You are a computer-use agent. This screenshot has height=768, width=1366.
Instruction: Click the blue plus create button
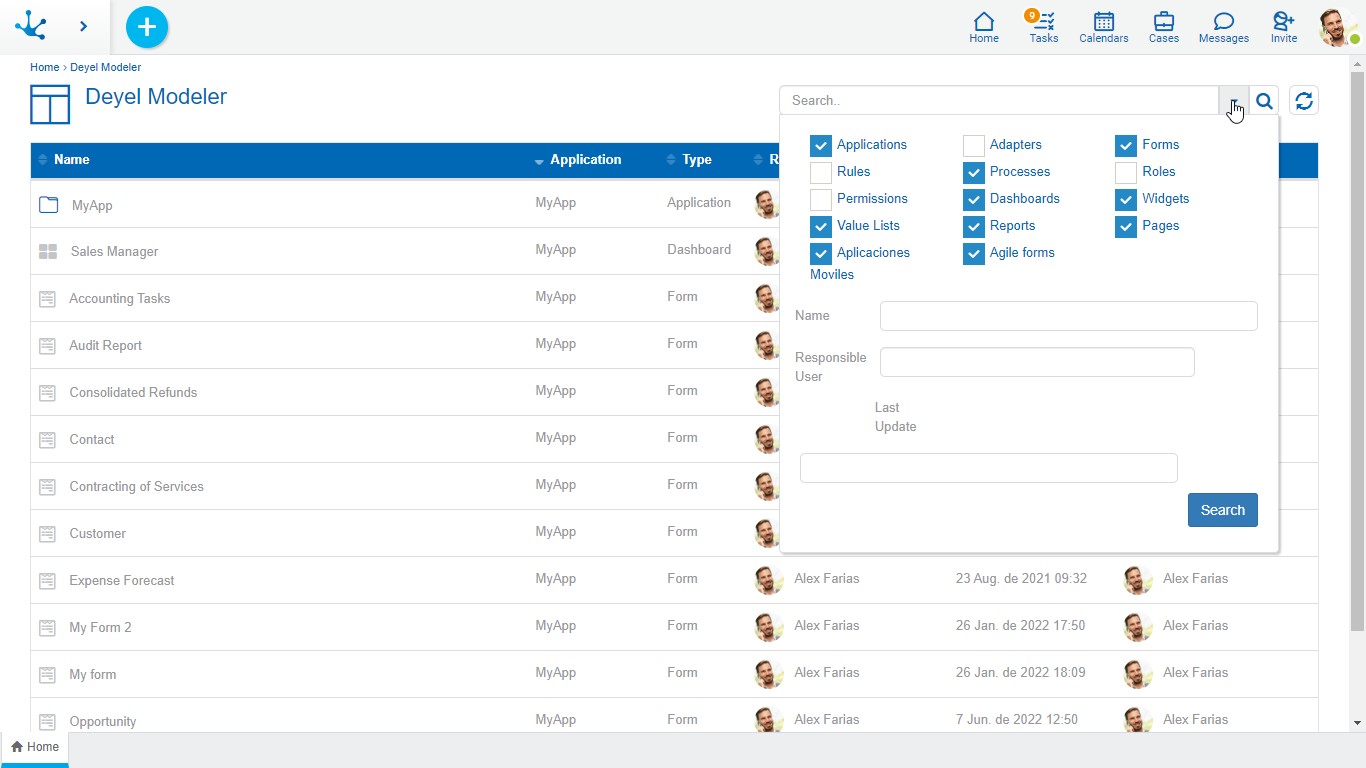click(147, 27)
